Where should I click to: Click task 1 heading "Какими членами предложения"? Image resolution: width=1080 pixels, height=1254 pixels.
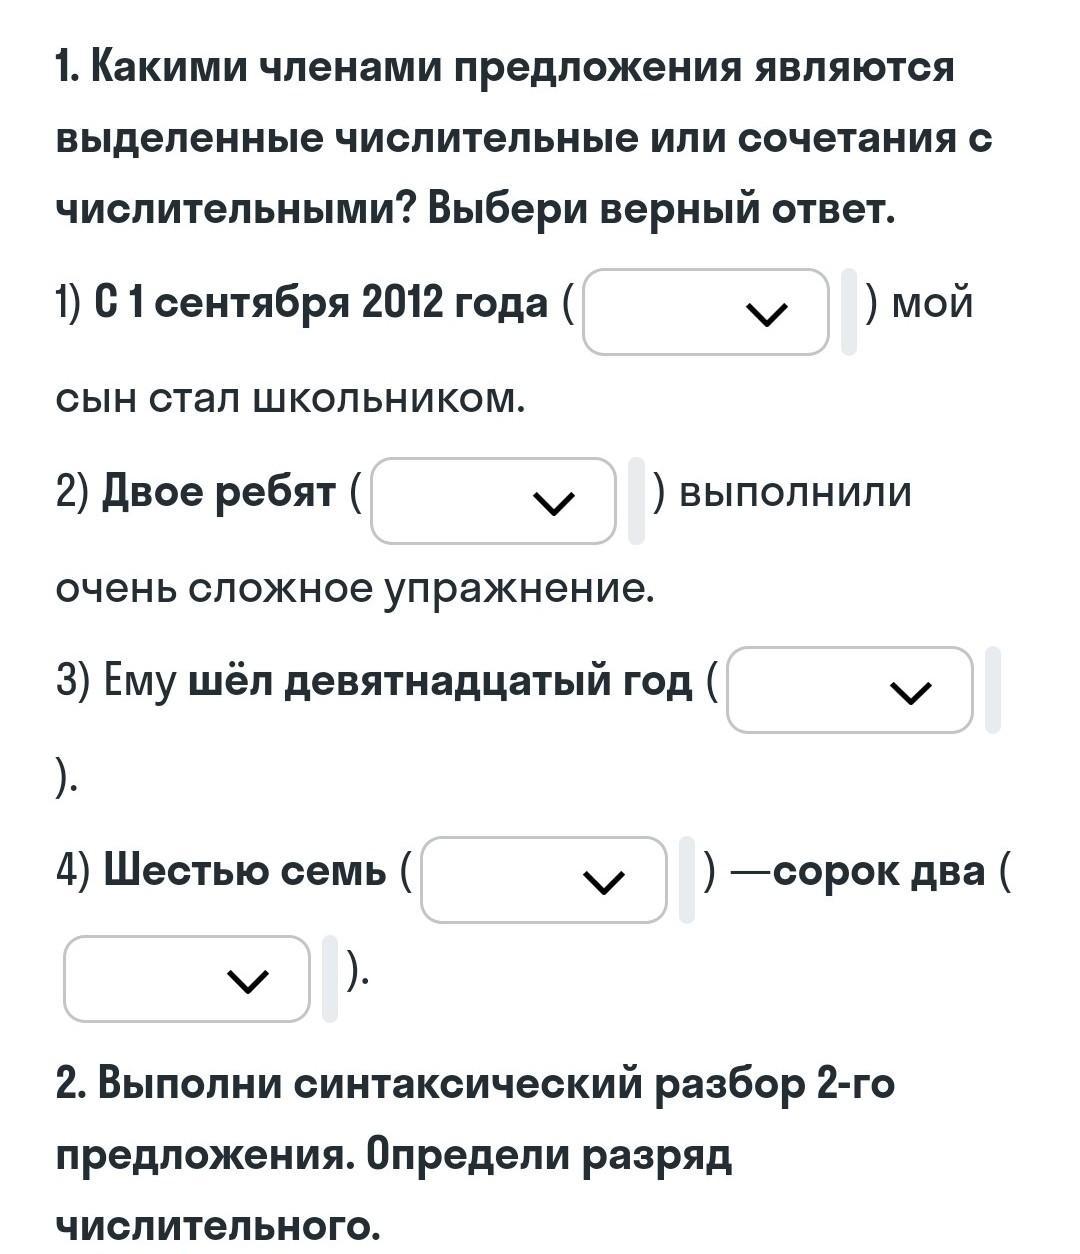(505, 68)
